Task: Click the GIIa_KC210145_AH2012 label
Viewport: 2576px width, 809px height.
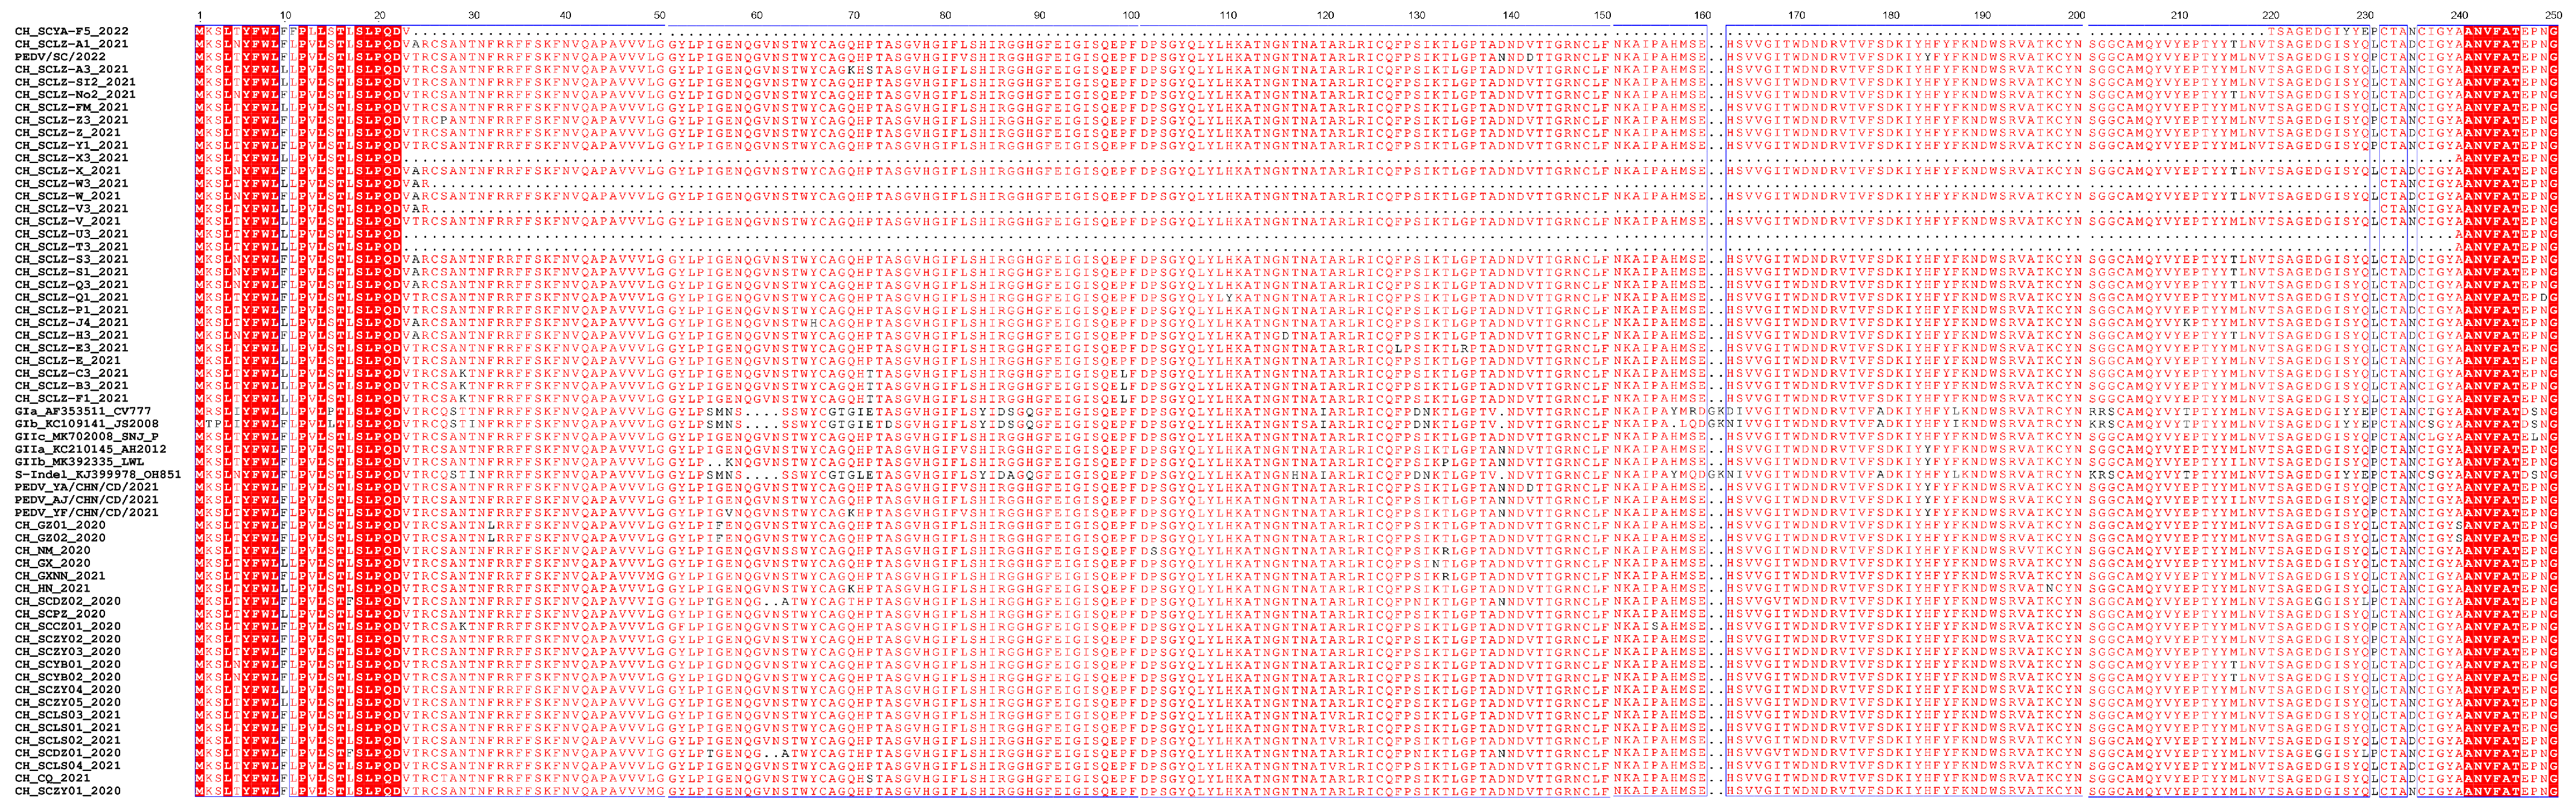Action: (90, 449)
